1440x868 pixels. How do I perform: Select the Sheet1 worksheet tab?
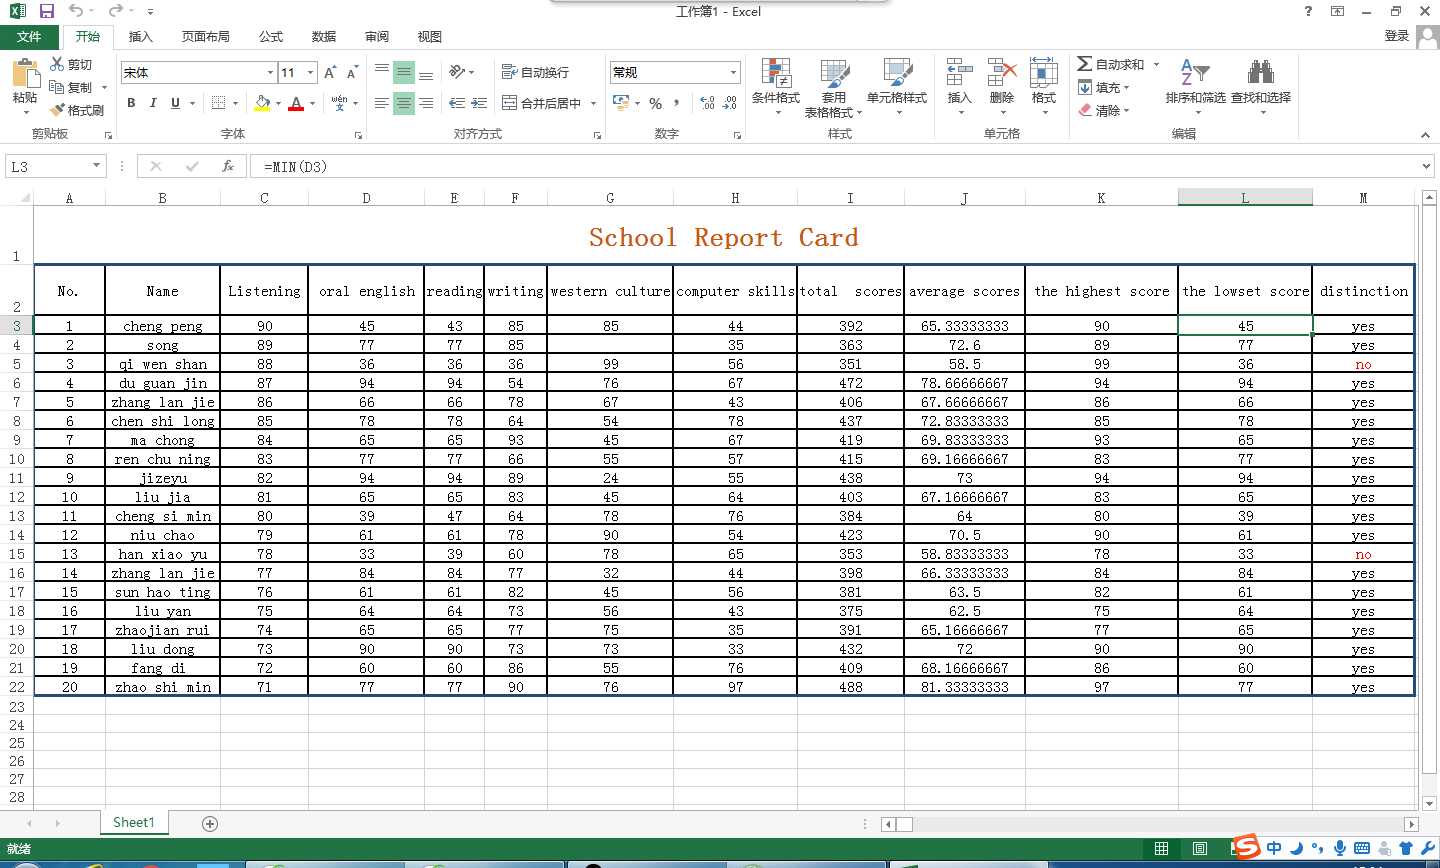(134, 823)
